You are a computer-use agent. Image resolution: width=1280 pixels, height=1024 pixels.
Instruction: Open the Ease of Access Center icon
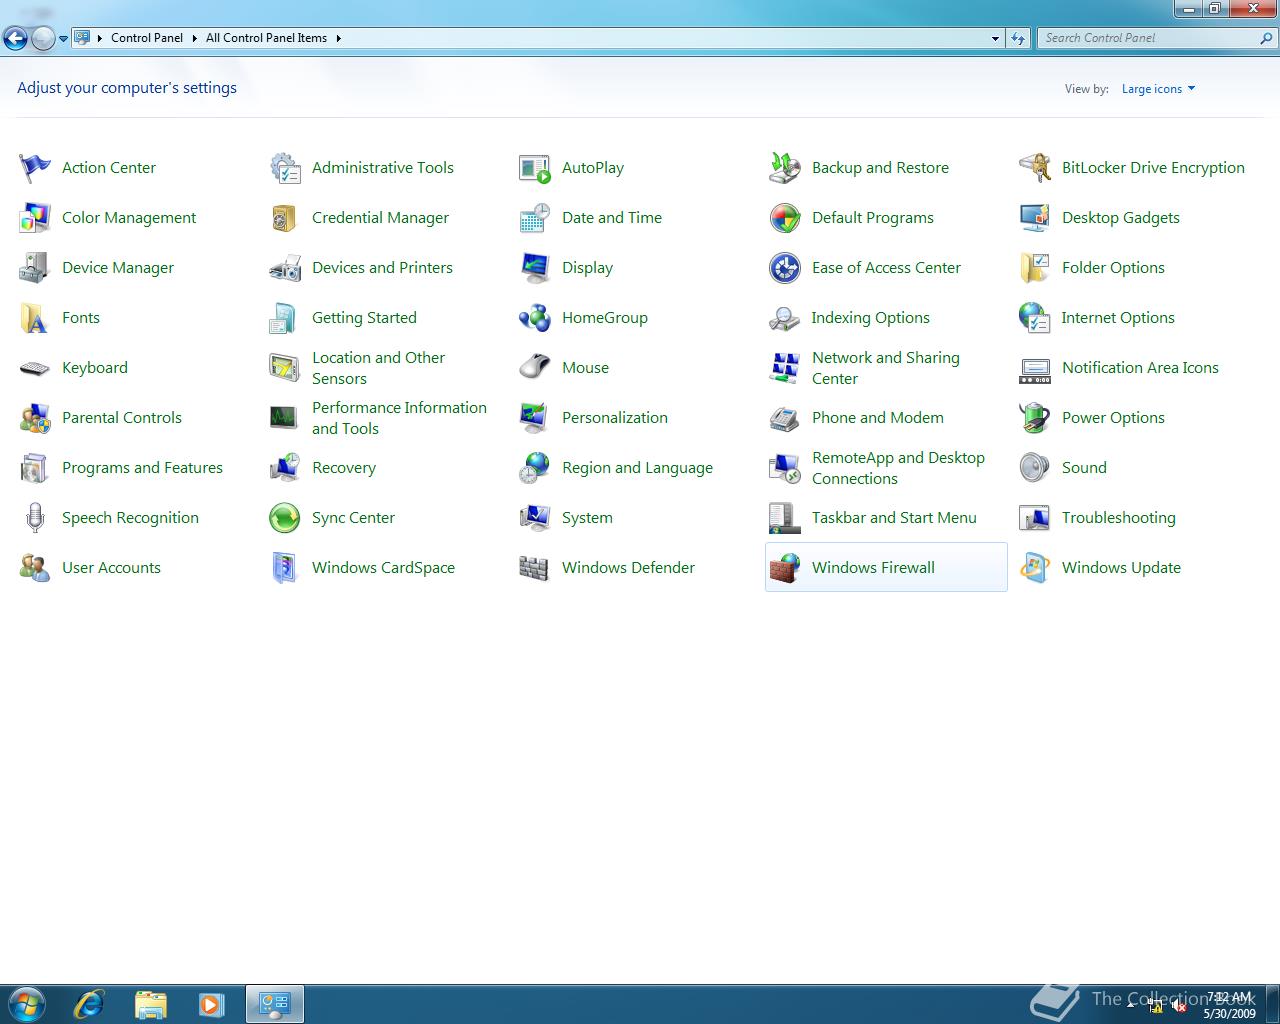click(x=785, y=268)
